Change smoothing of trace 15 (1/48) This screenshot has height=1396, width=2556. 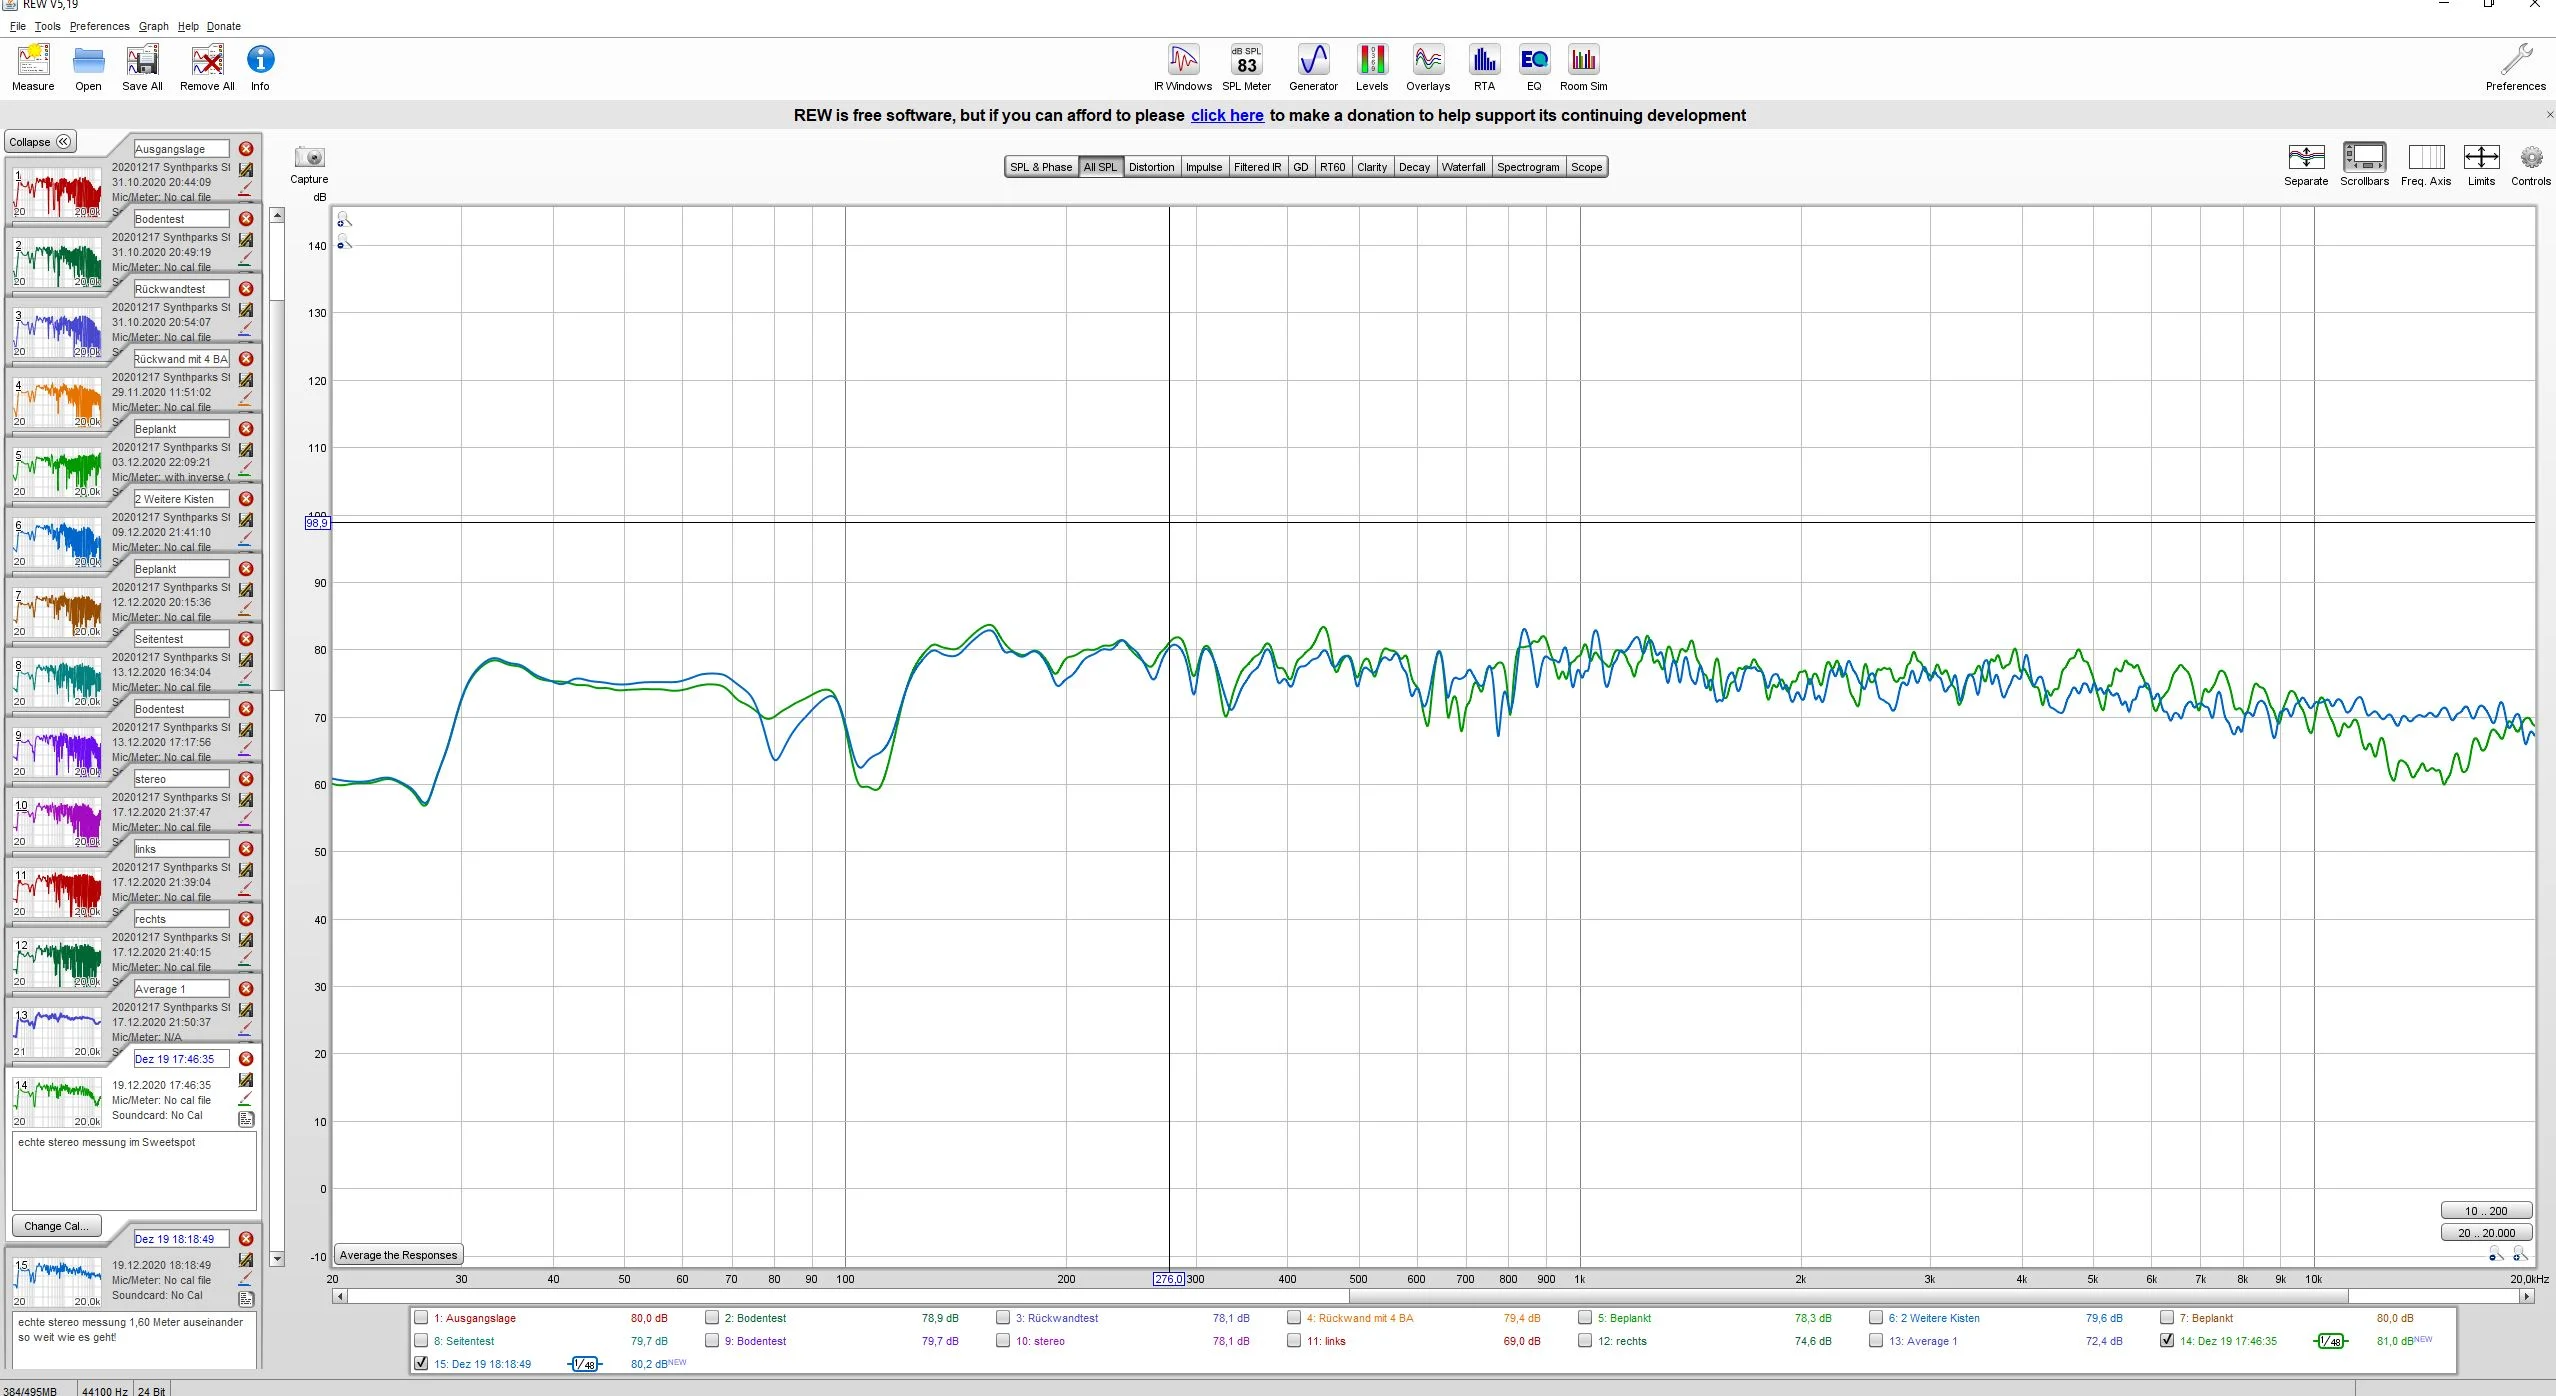tap(585, 1364)
